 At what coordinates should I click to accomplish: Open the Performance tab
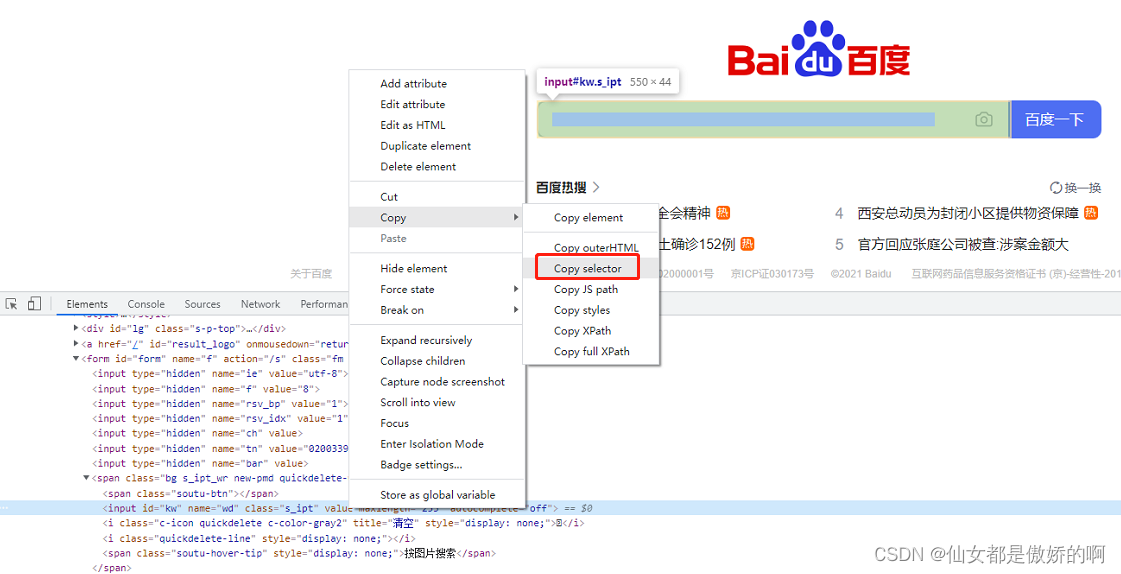[324, 304]
